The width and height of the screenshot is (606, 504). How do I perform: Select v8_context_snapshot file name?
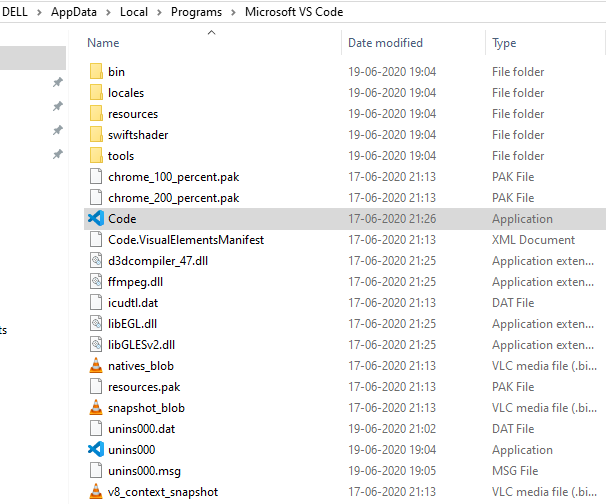point(163,492)
